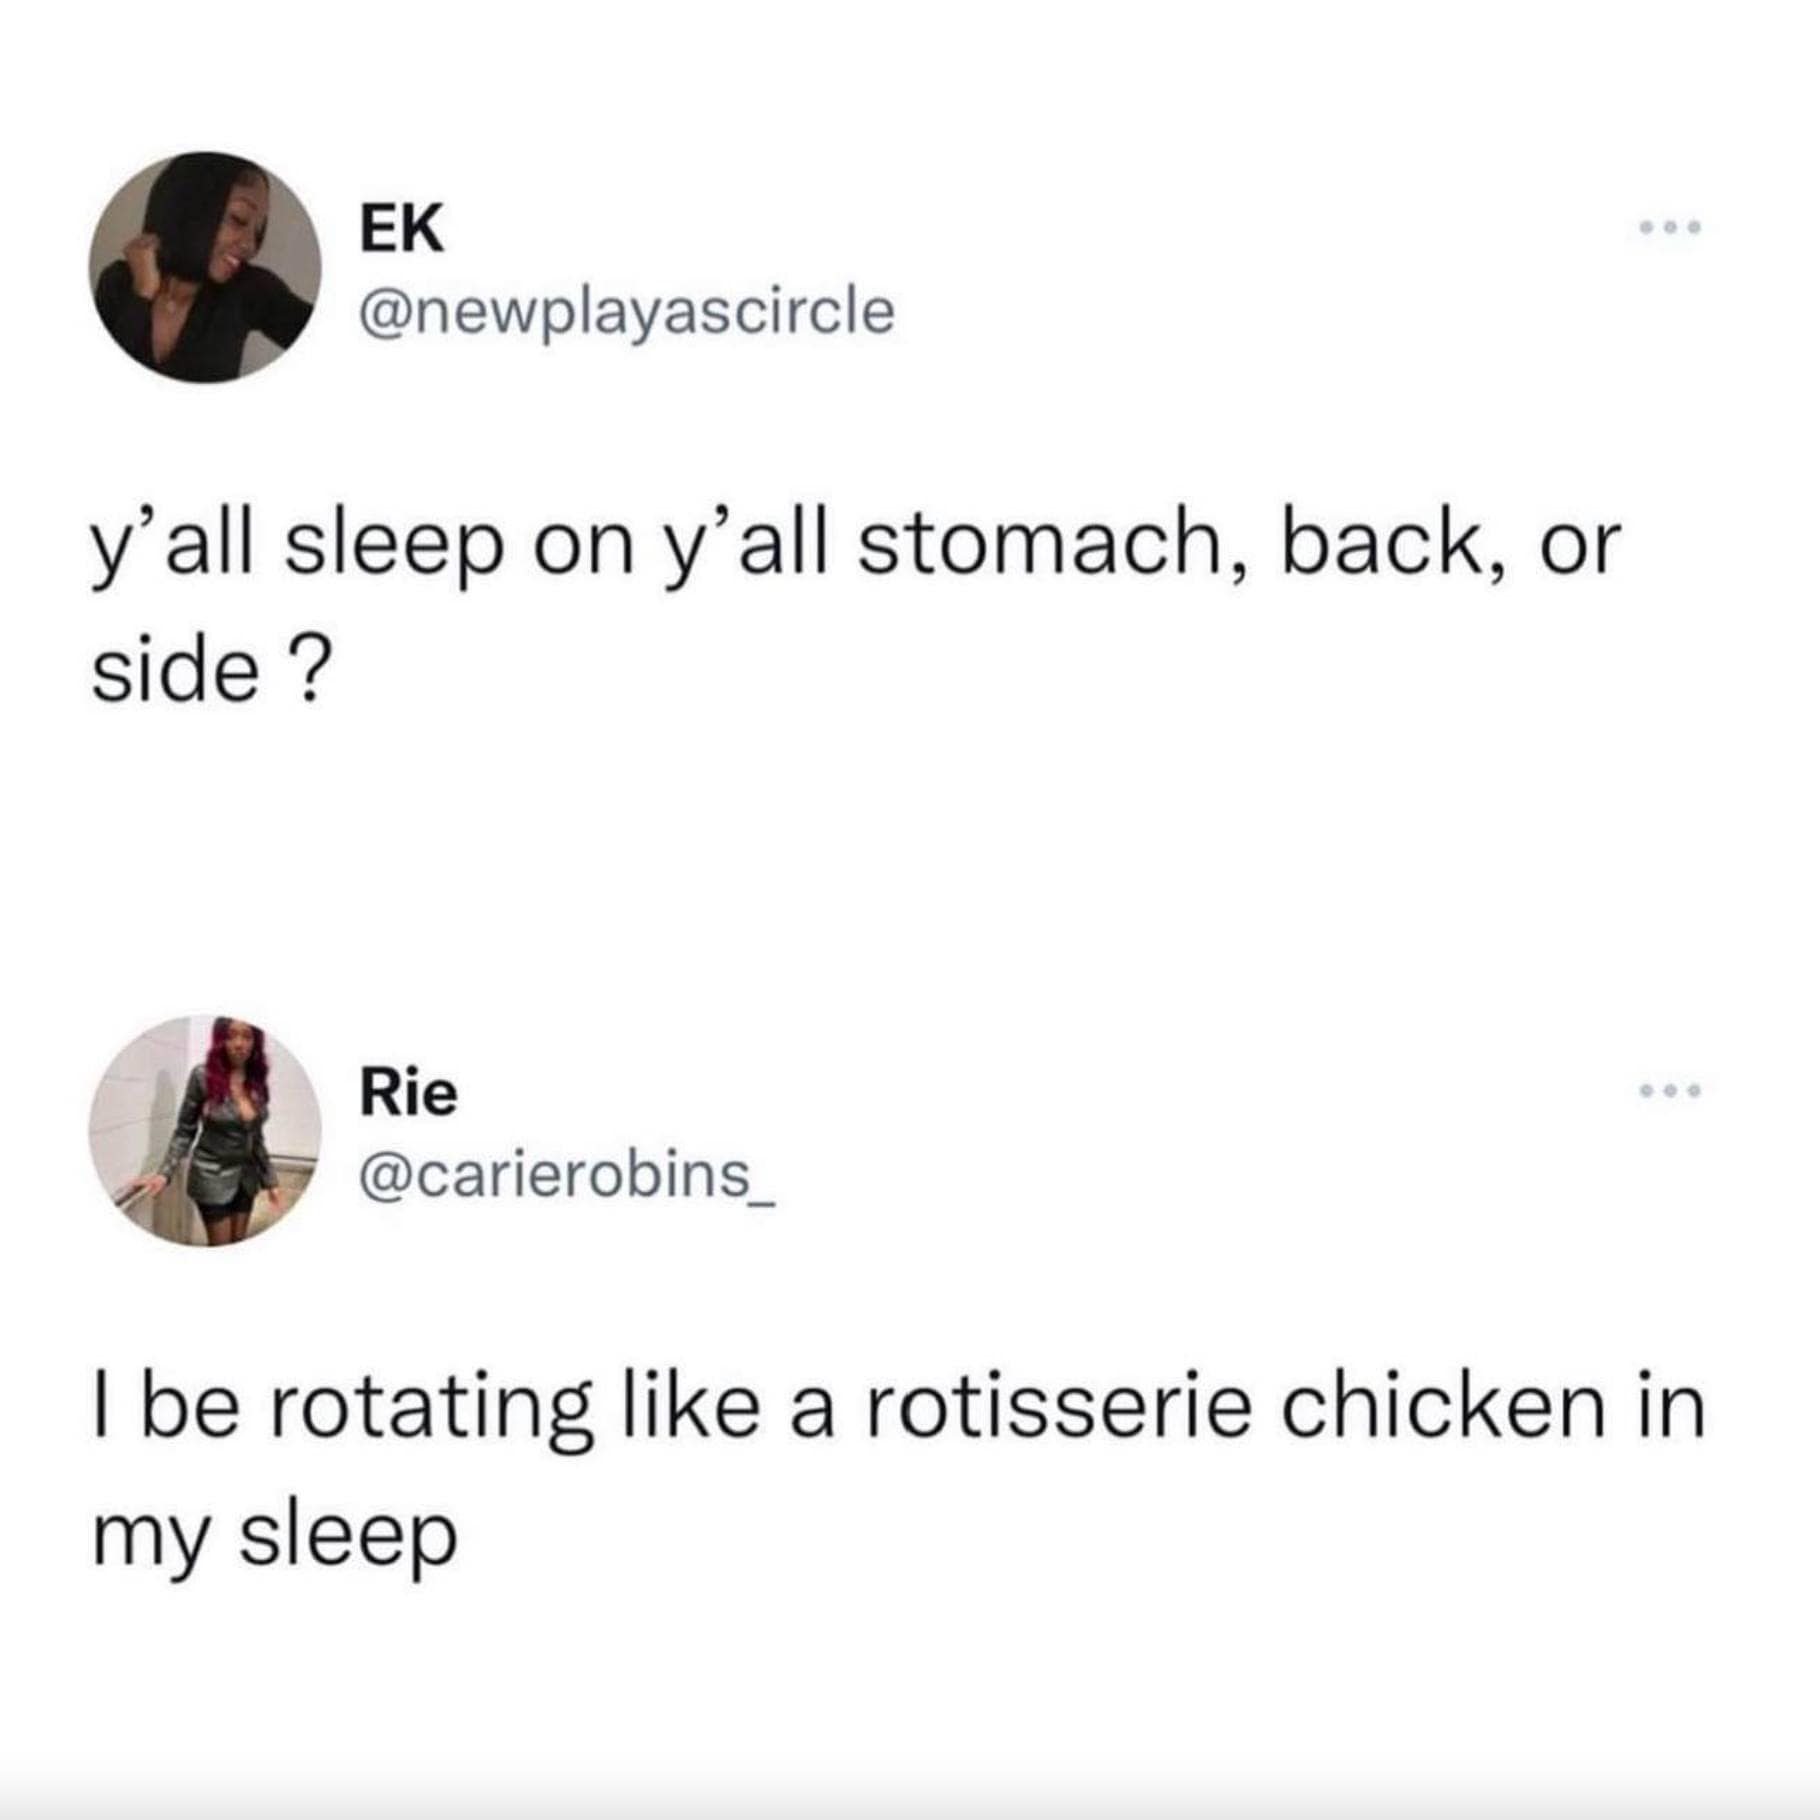1820x1820 pixels.
Task: Click EK's round profile picture
Action: pos(205,267)
